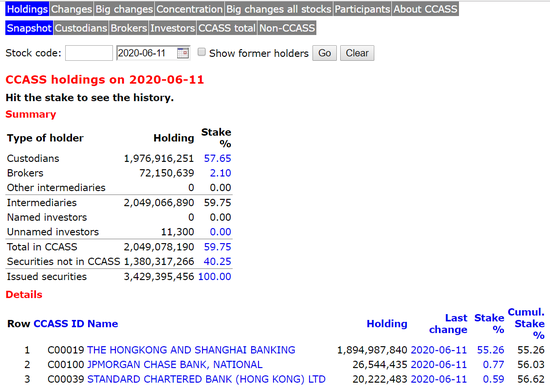
Task: Select cumulative stake 56.62
Action: click(531, 380)
